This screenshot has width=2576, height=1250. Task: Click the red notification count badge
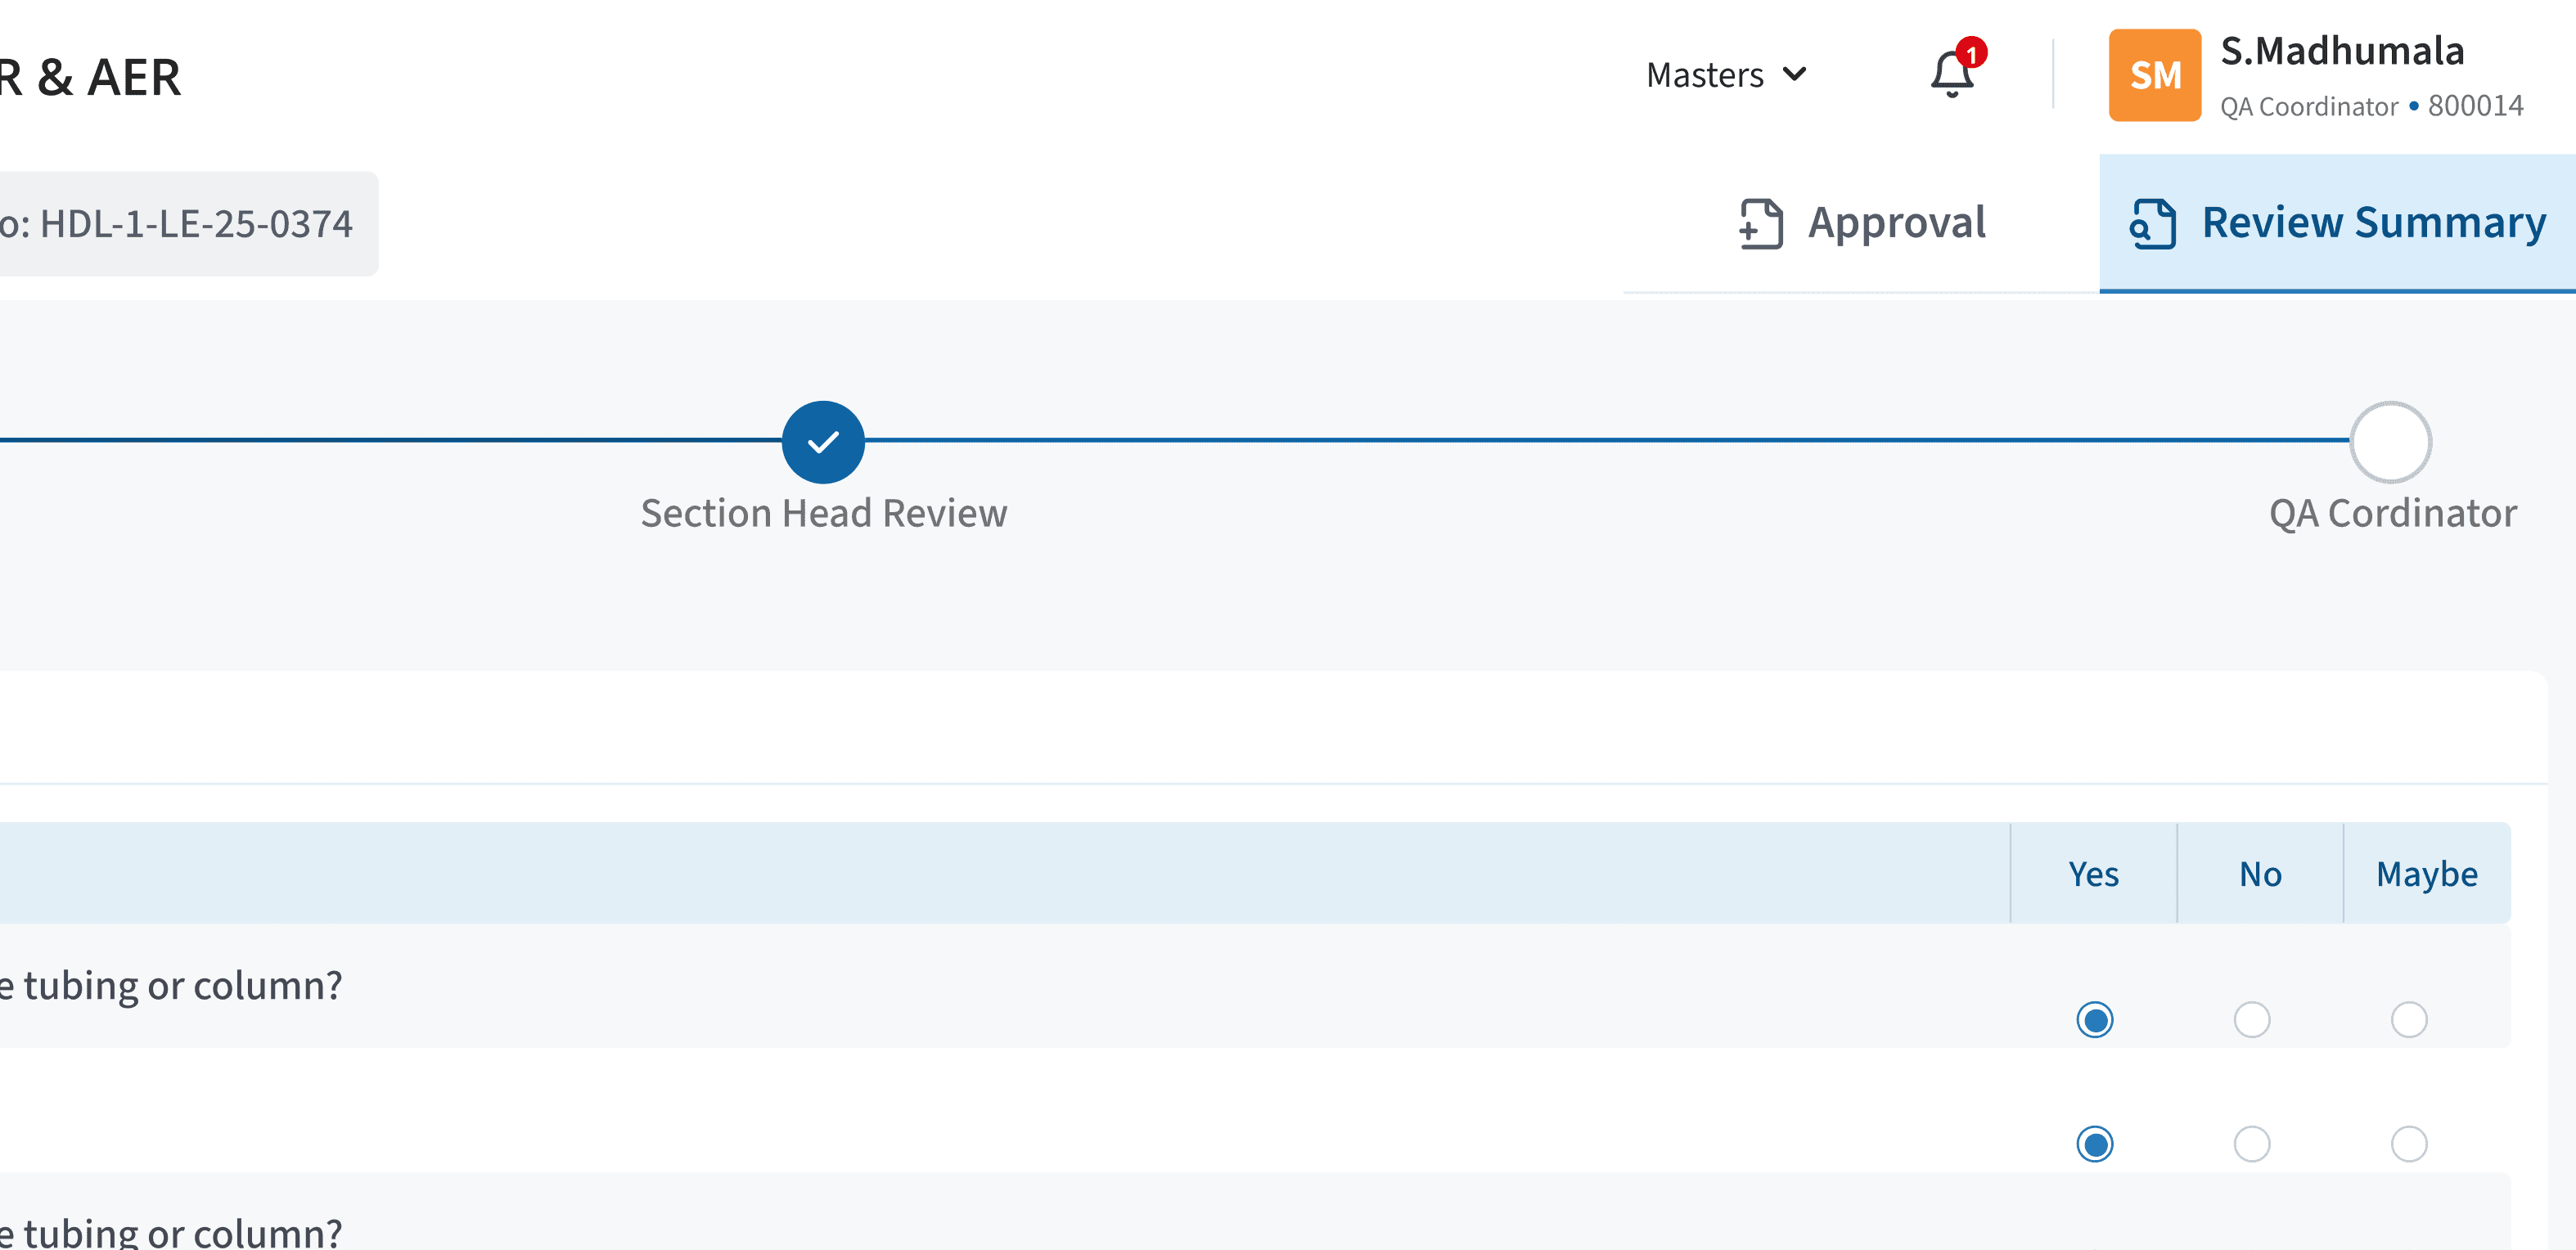pos(1971,52)
